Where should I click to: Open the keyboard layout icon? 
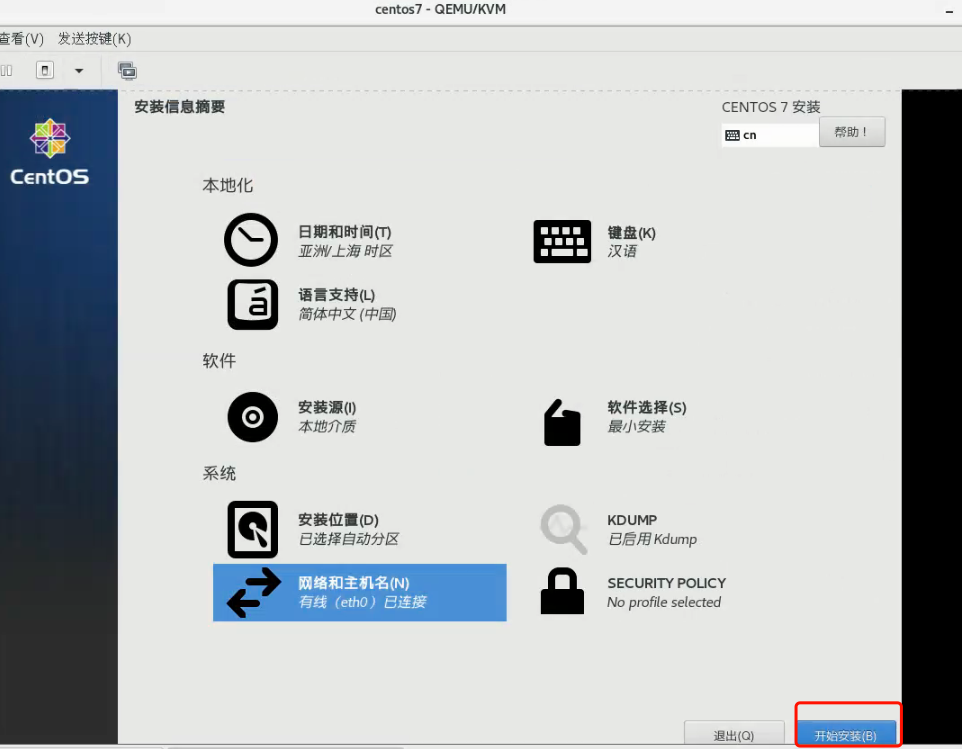coord(562,242)
